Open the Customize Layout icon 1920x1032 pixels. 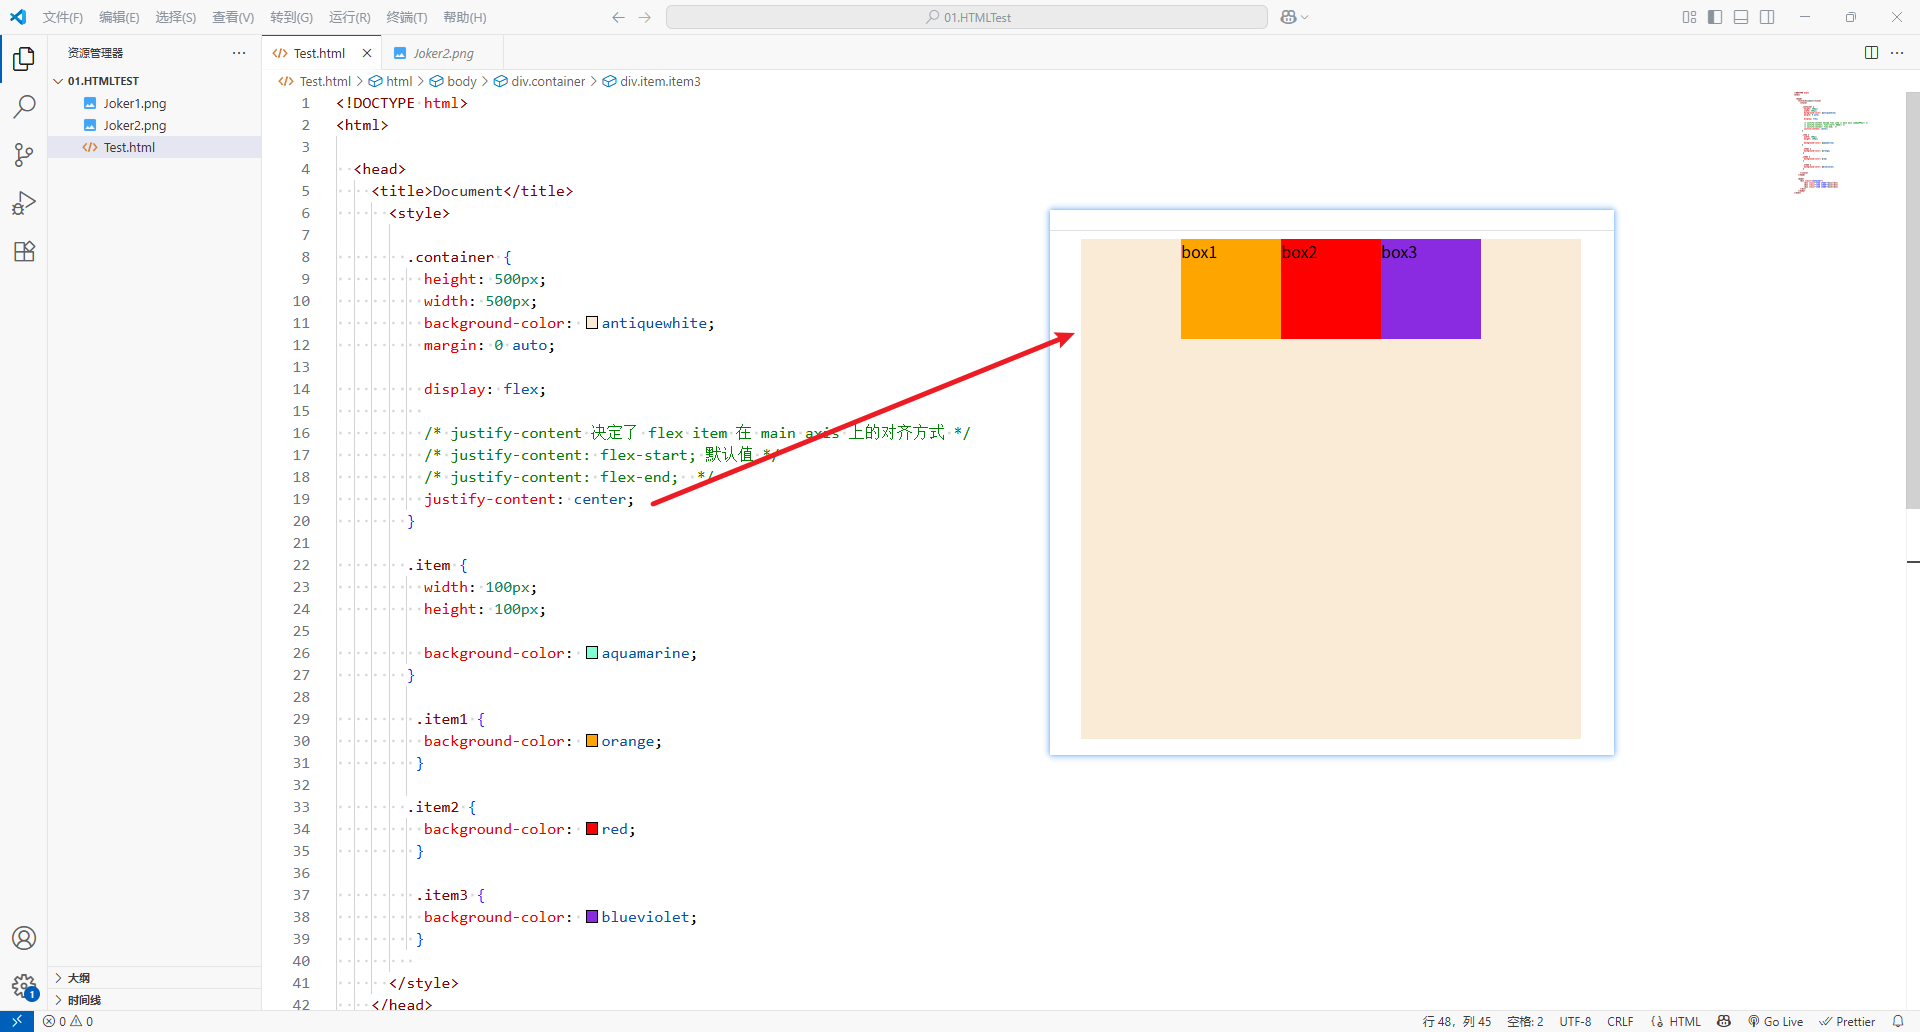(1689, 17)
